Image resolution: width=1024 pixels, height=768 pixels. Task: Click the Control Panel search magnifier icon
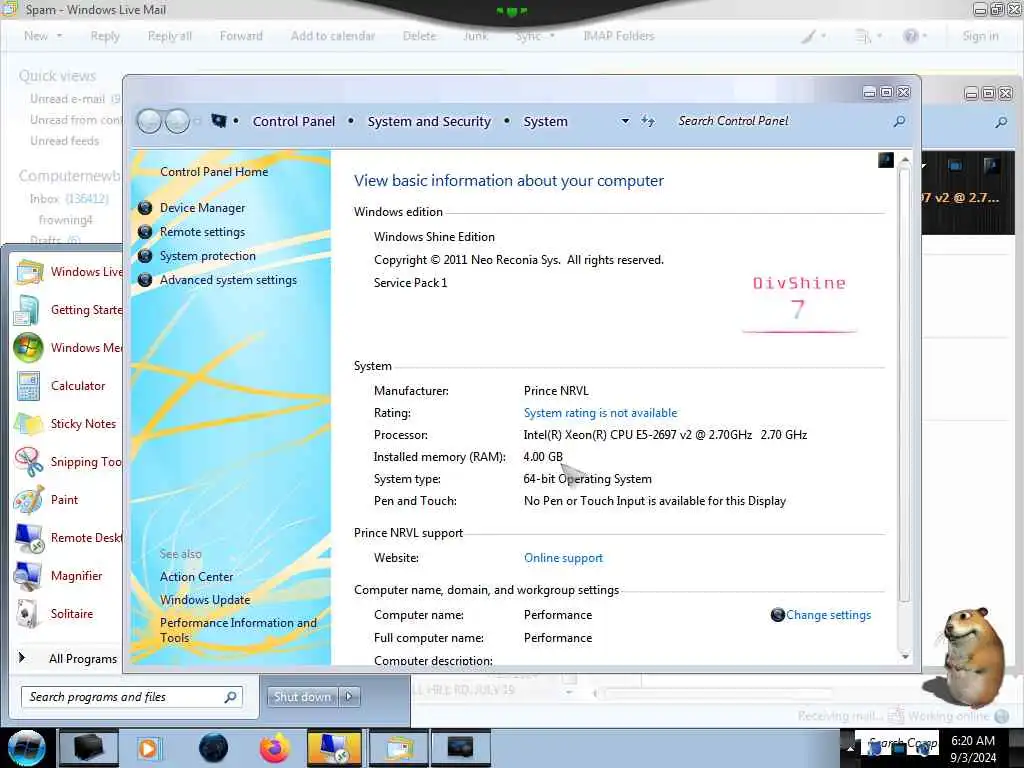[x=899, y=121]
